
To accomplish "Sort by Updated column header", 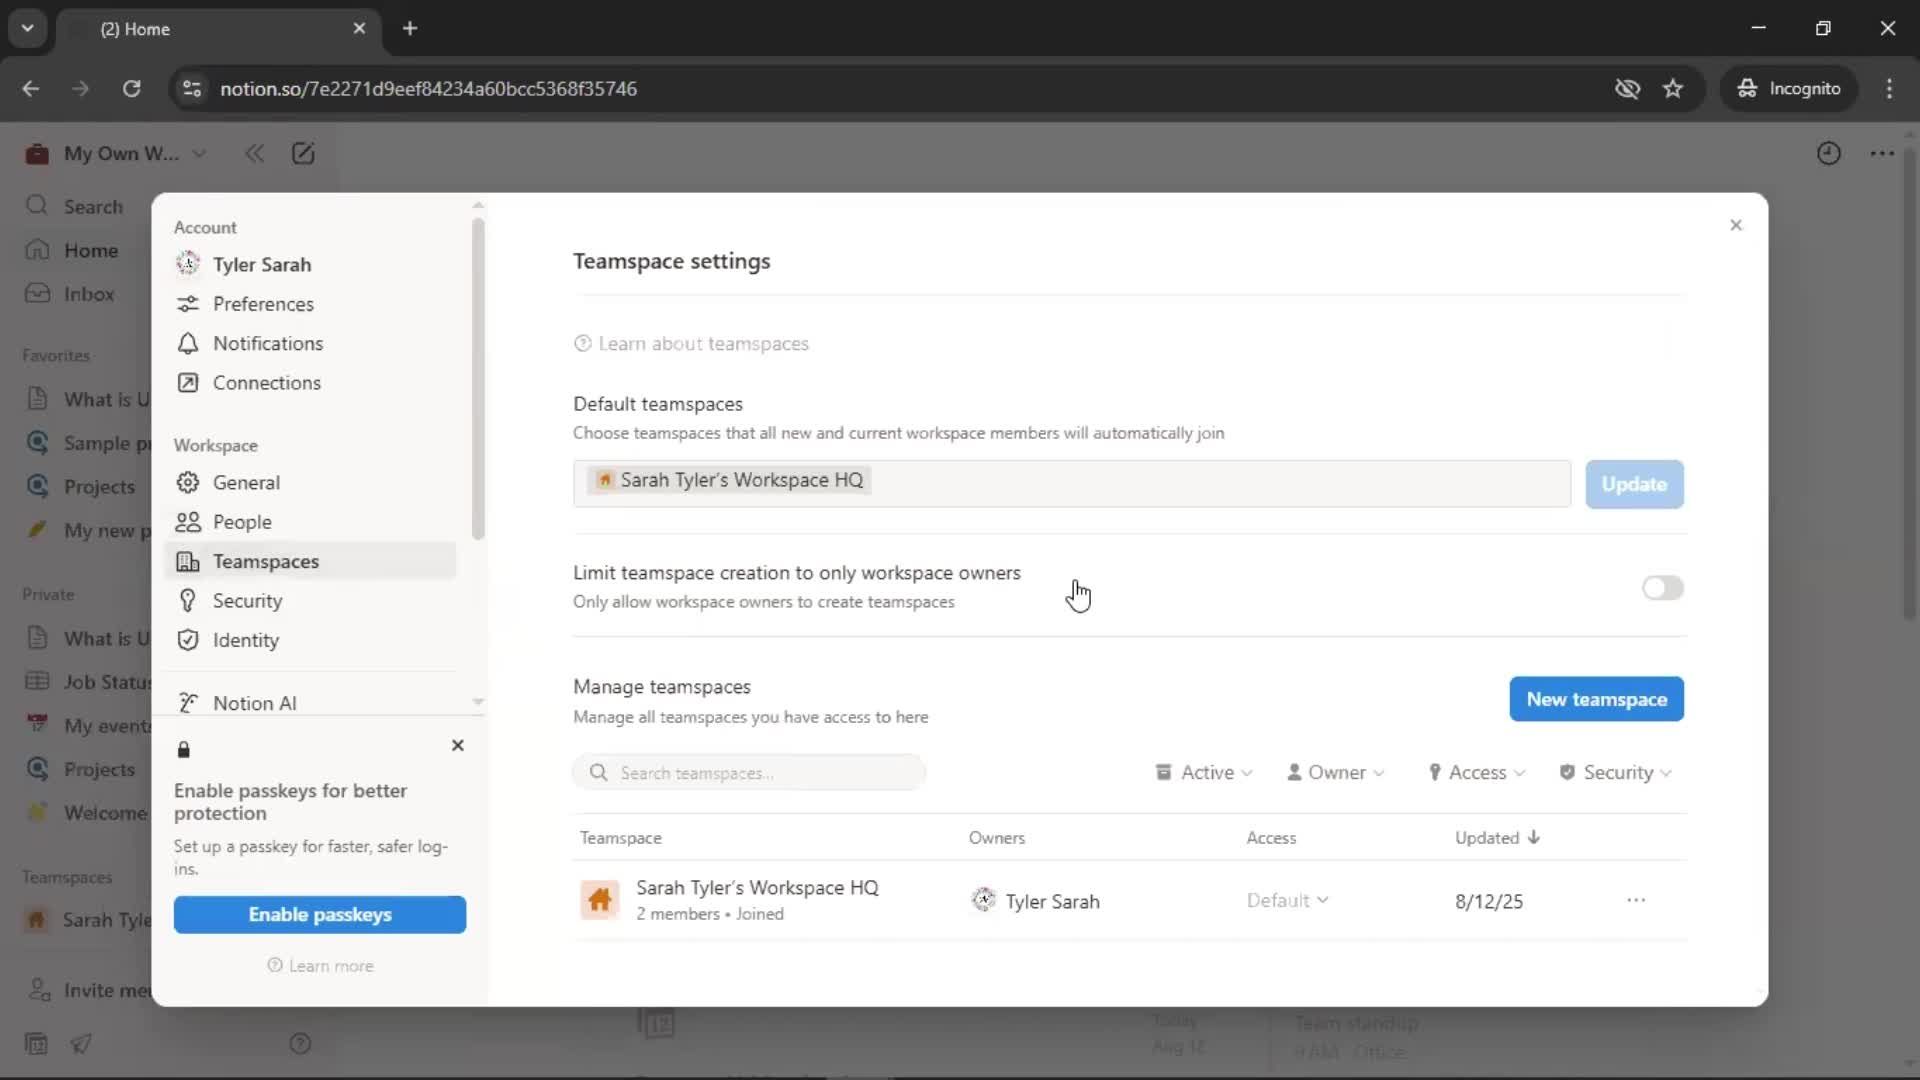I will tap(1497, 837).
